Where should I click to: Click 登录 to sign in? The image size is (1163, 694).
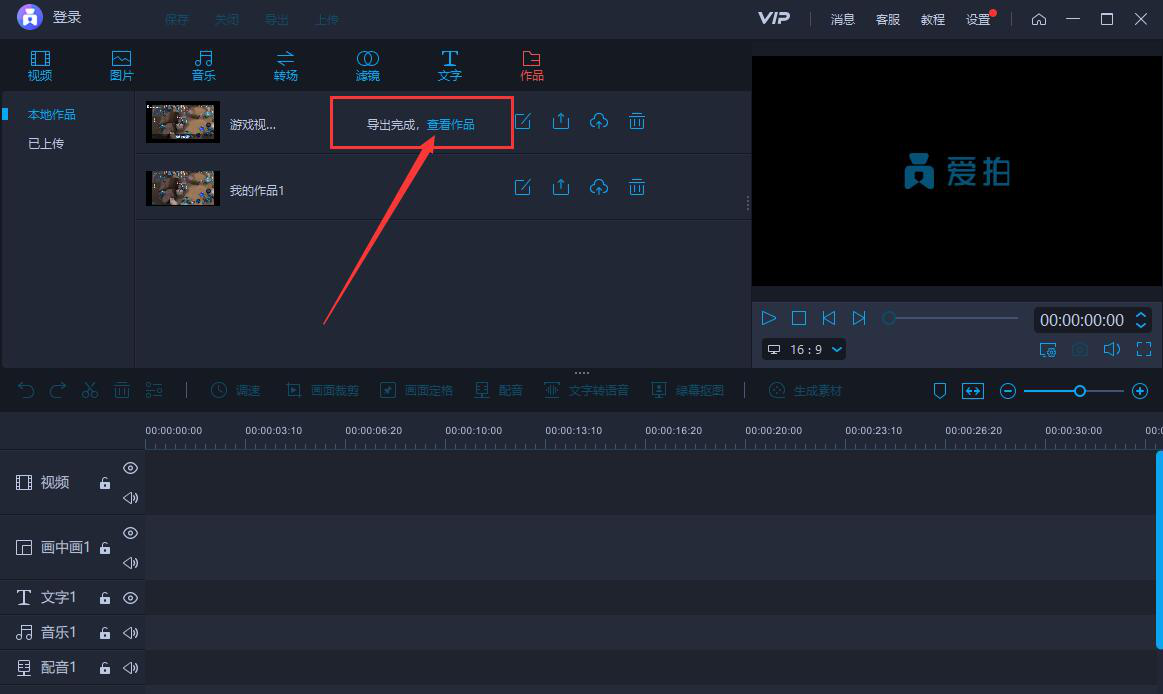pyautogui.click(x=67, y=18)
